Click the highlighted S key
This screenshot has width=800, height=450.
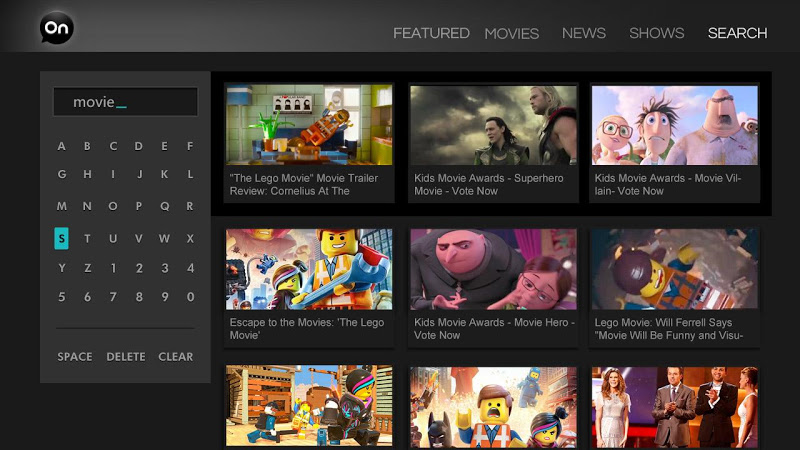click(x=61, y=238)
